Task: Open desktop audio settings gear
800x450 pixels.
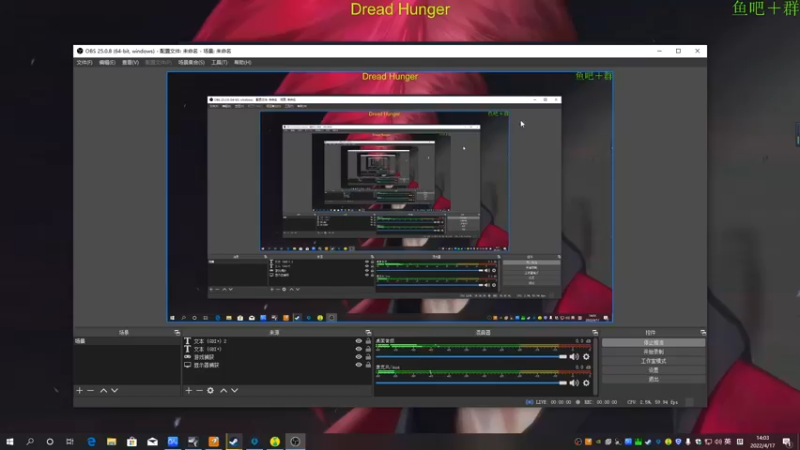Action: (x=586, y=357)
